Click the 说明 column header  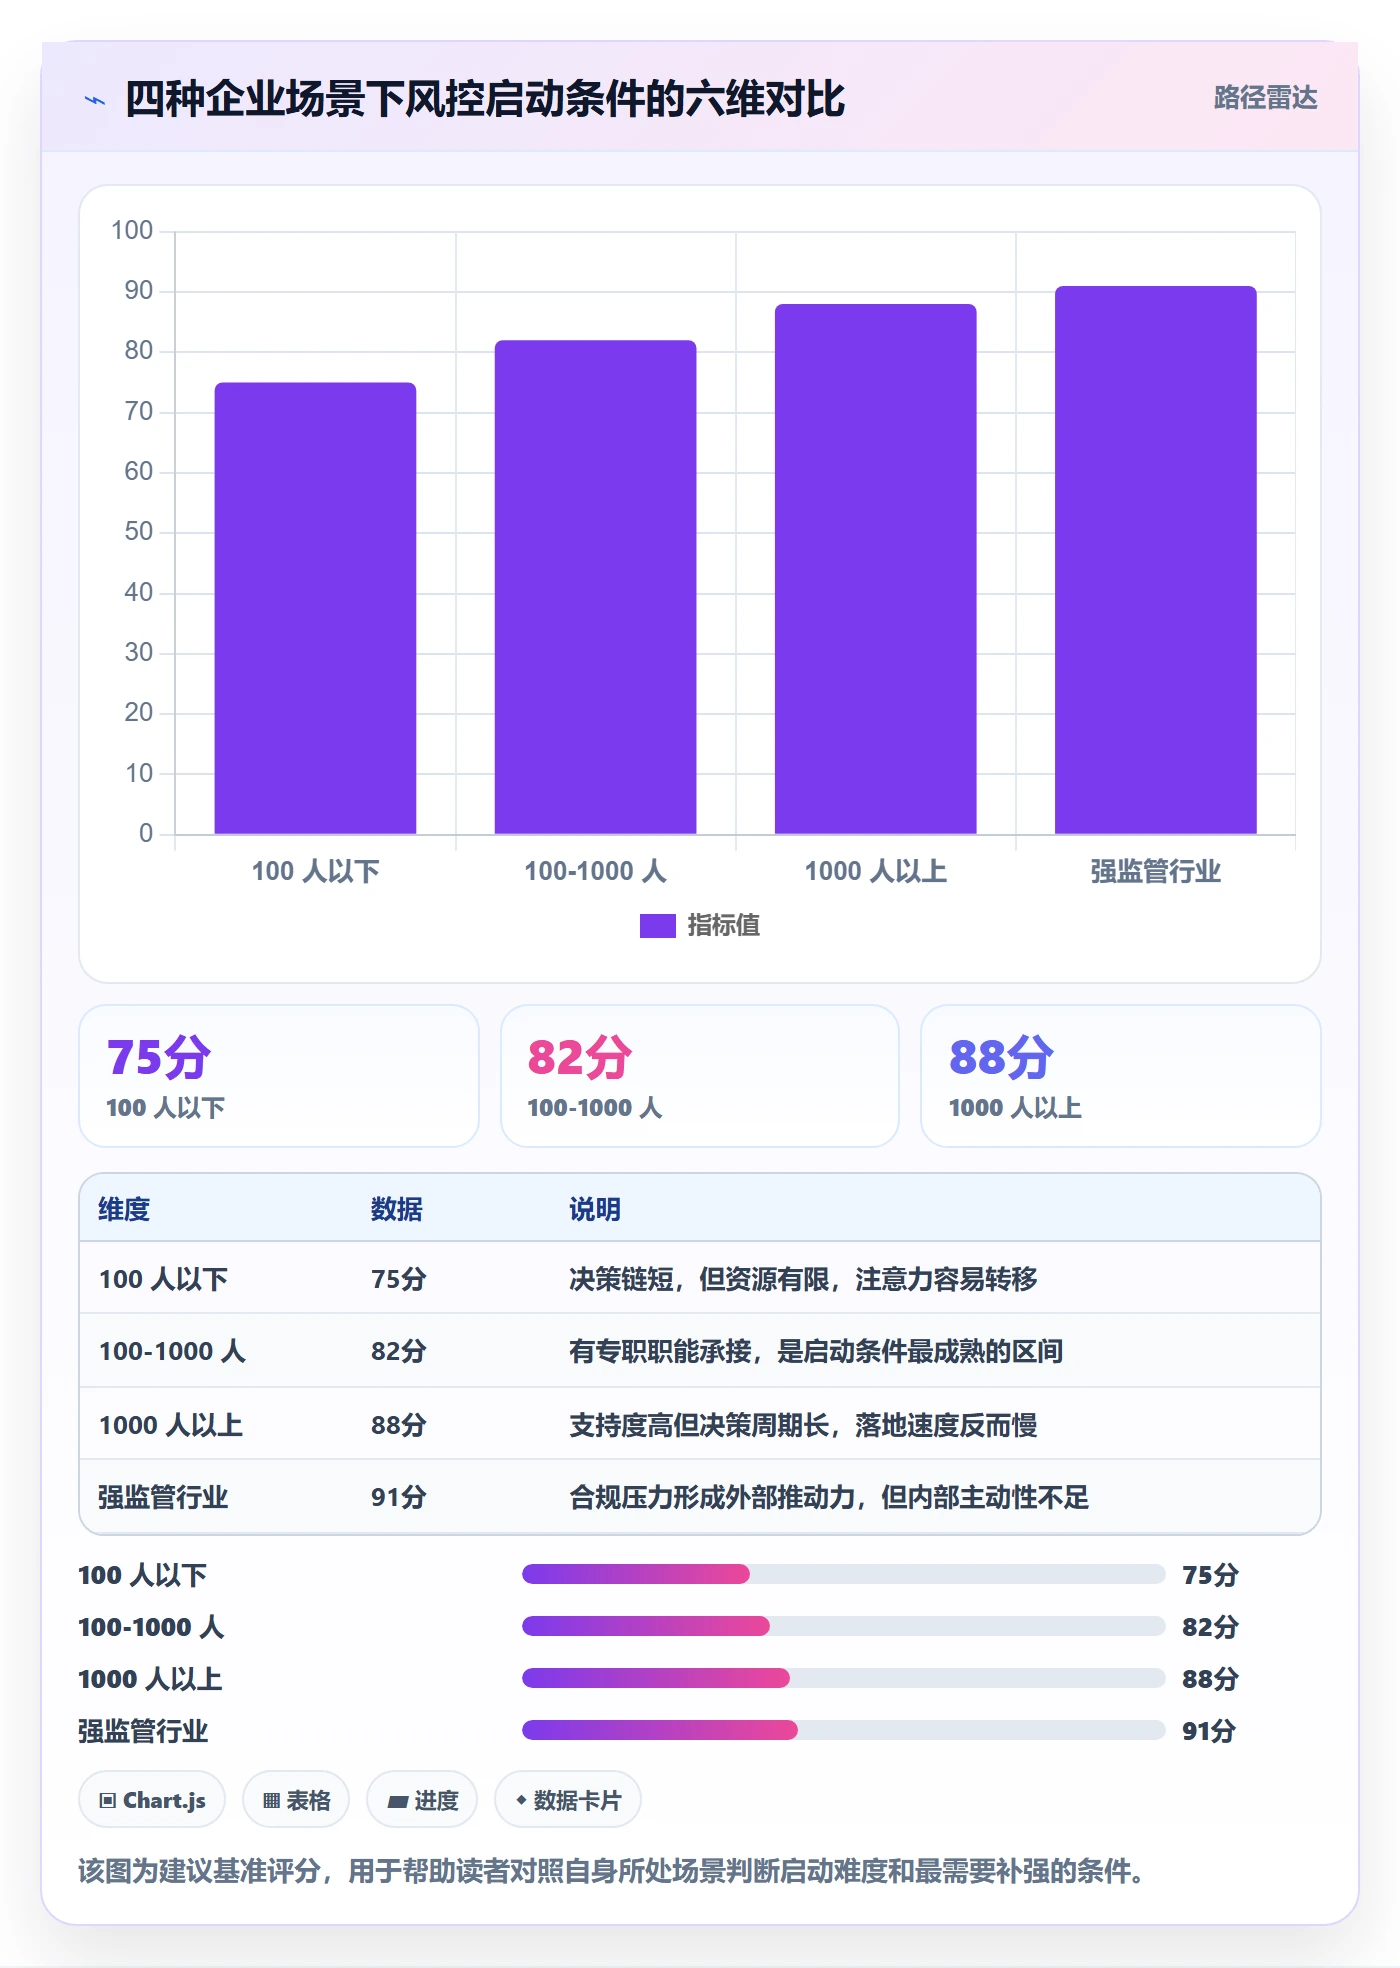pyautogui.click(x=595, y=1209)
